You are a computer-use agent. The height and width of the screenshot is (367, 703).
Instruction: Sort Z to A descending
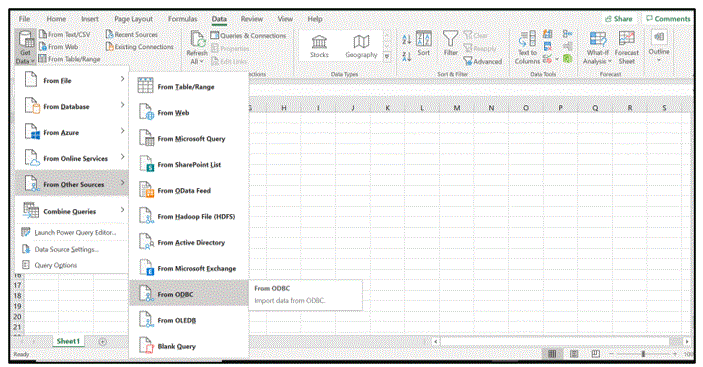click(x=406, y=56)
